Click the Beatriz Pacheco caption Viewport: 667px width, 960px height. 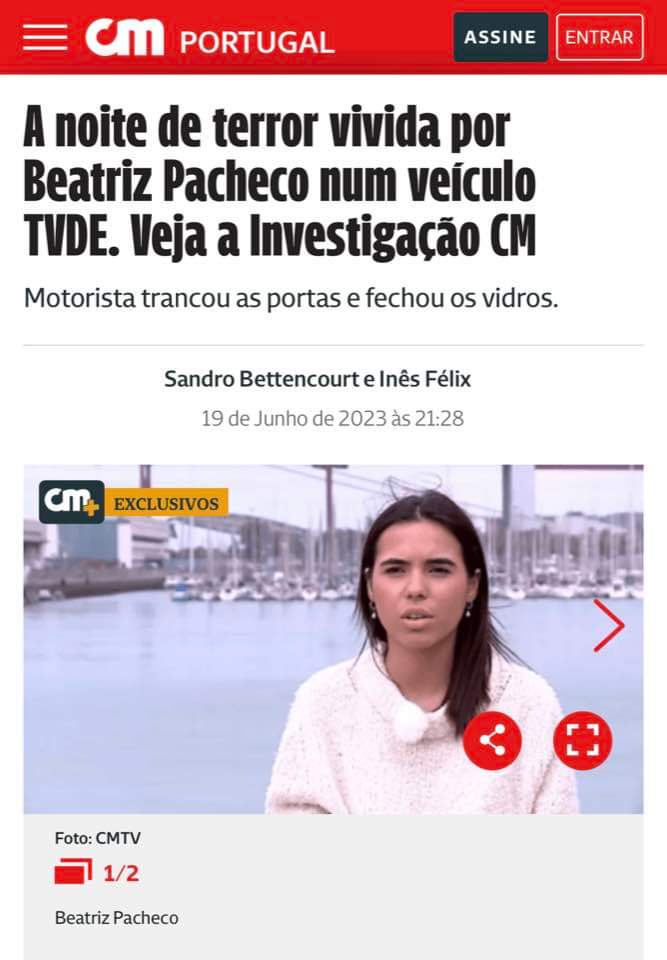[117, 918]
